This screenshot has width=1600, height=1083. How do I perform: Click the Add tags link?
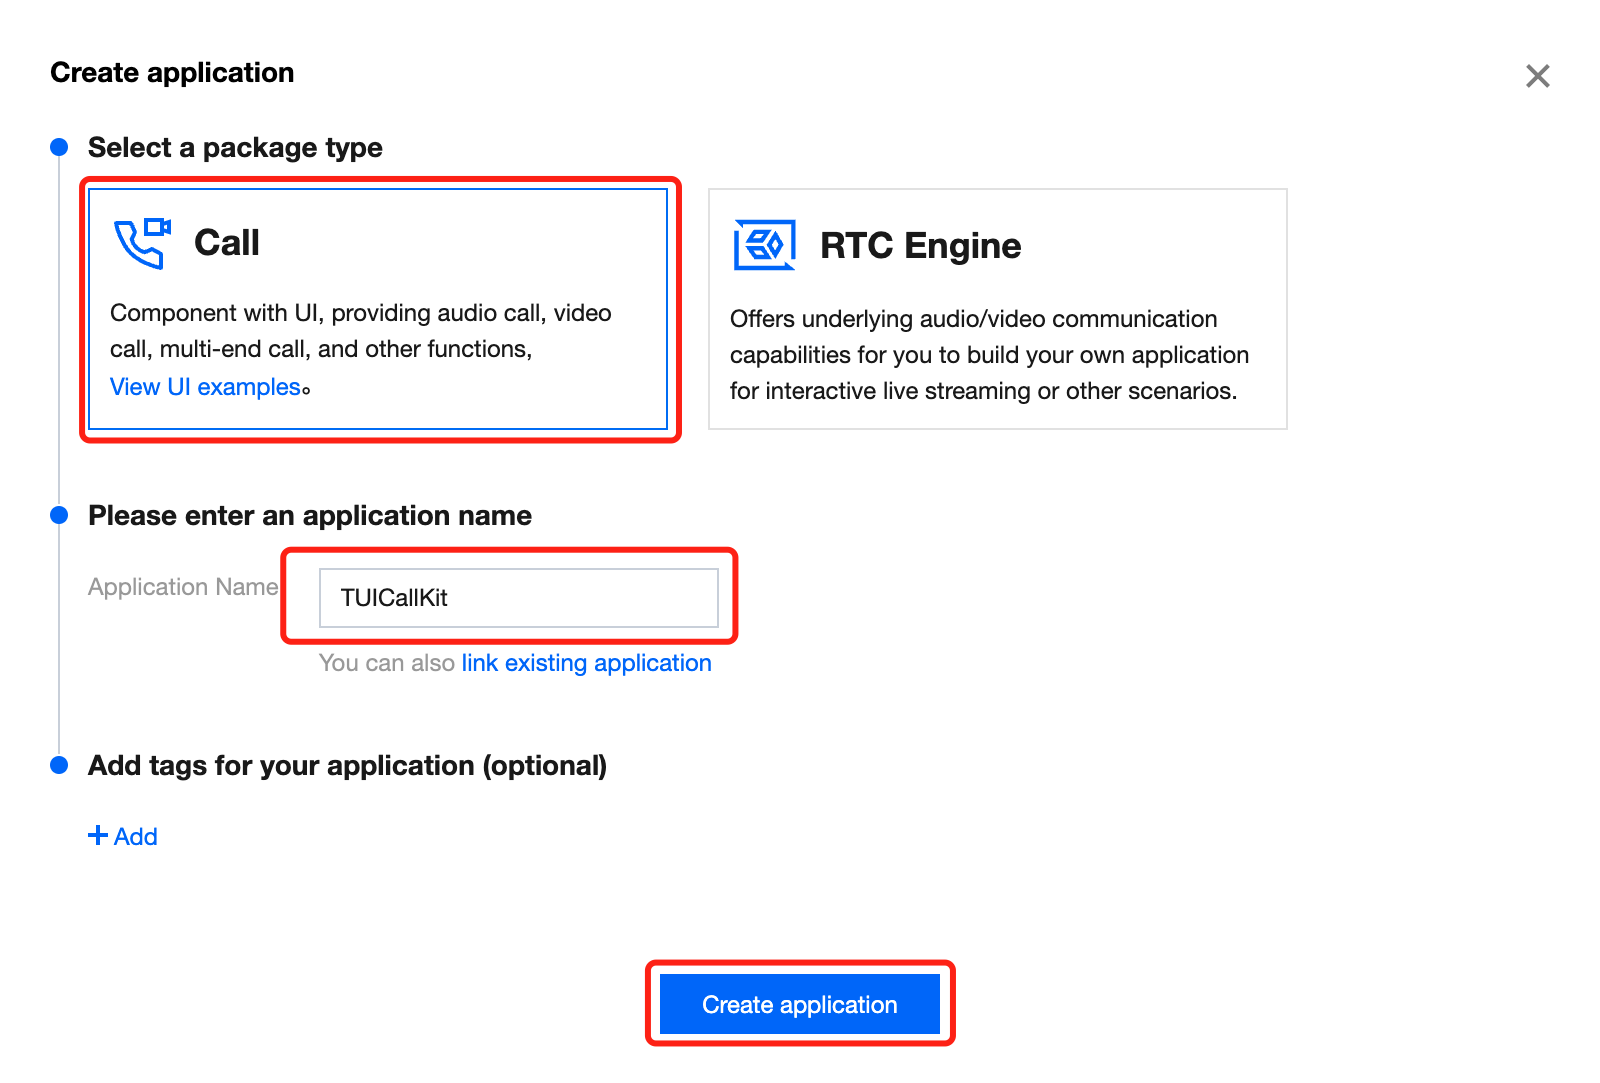[123, 836]
